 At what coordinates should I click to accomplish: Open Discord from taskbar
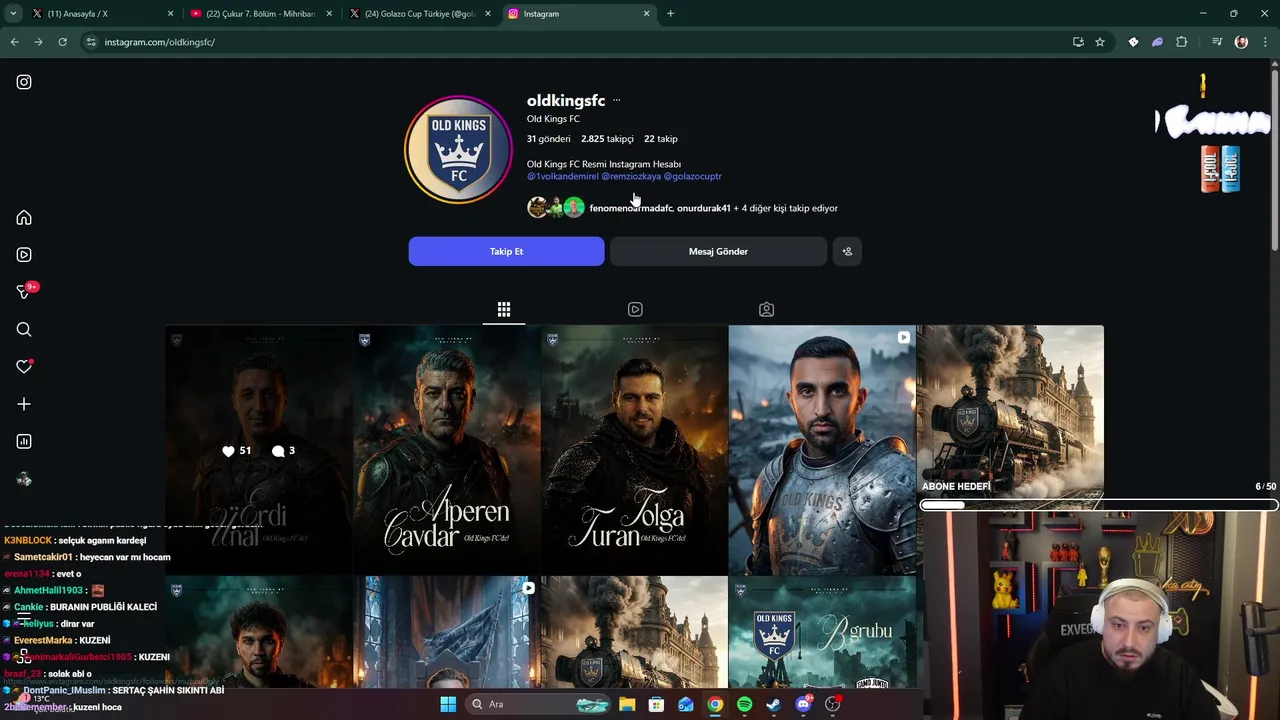pos(804,704)
